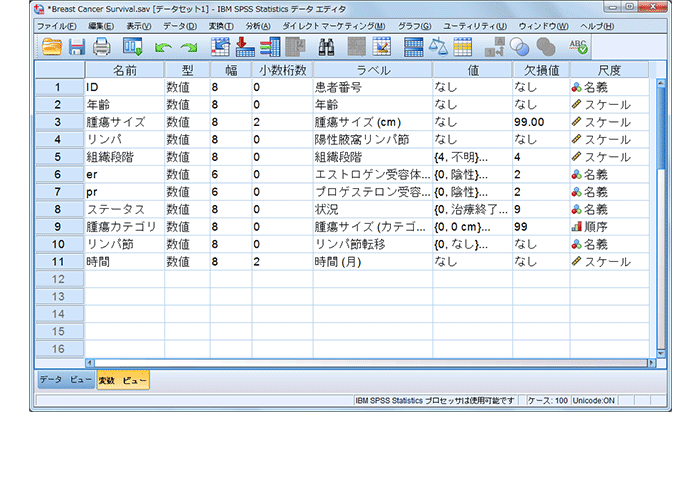This screenshot has height=500, width=700.
Task: Click the name cell pr
Action: pos(125,192)
